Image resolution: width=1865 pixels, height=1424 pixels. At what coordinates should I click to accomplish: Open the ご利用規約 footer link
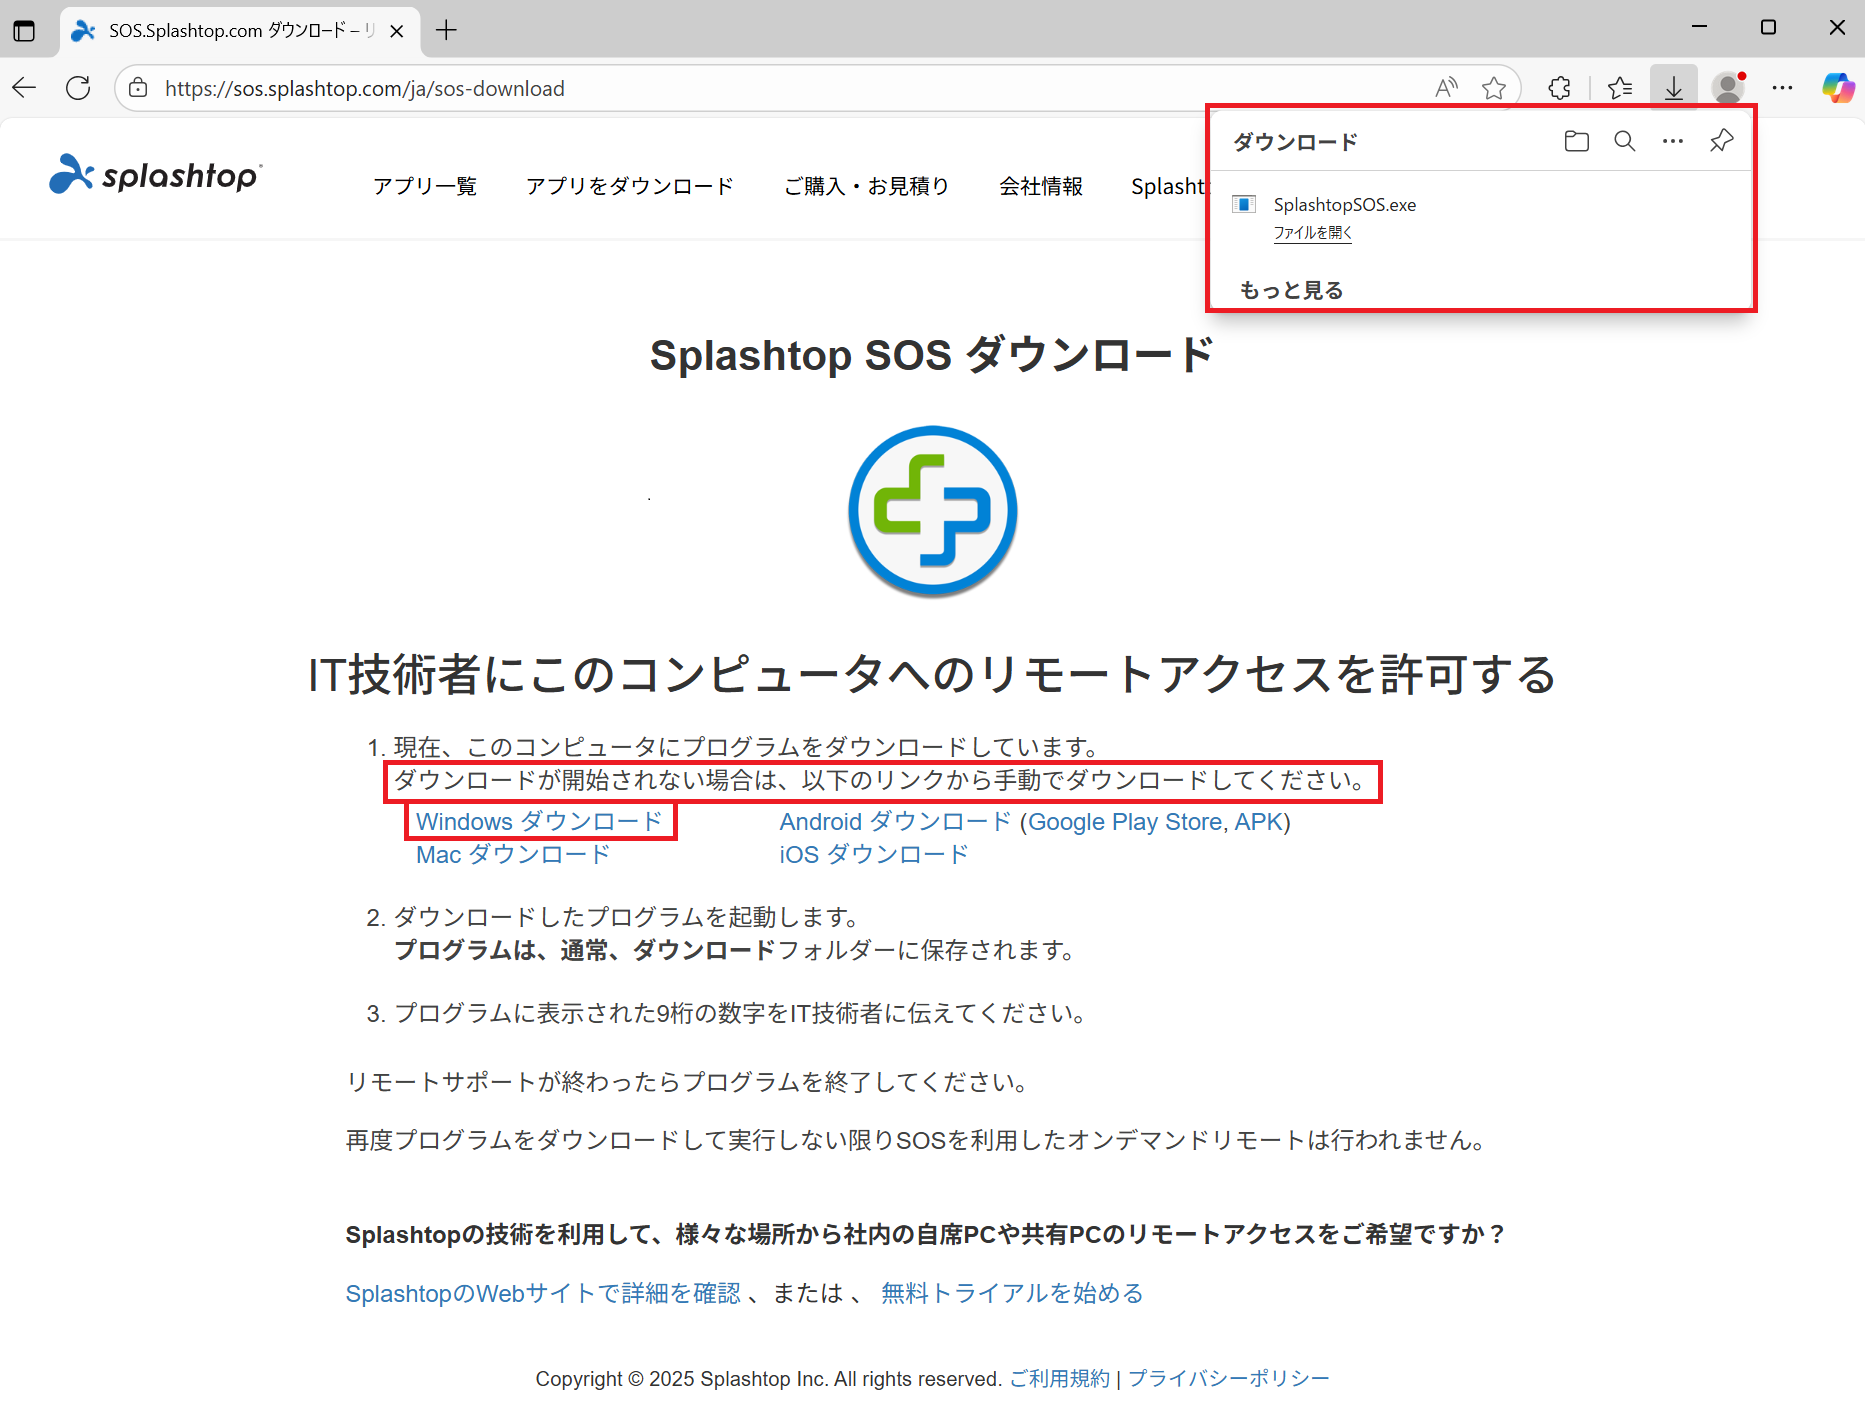(x=1060, y=1379)
